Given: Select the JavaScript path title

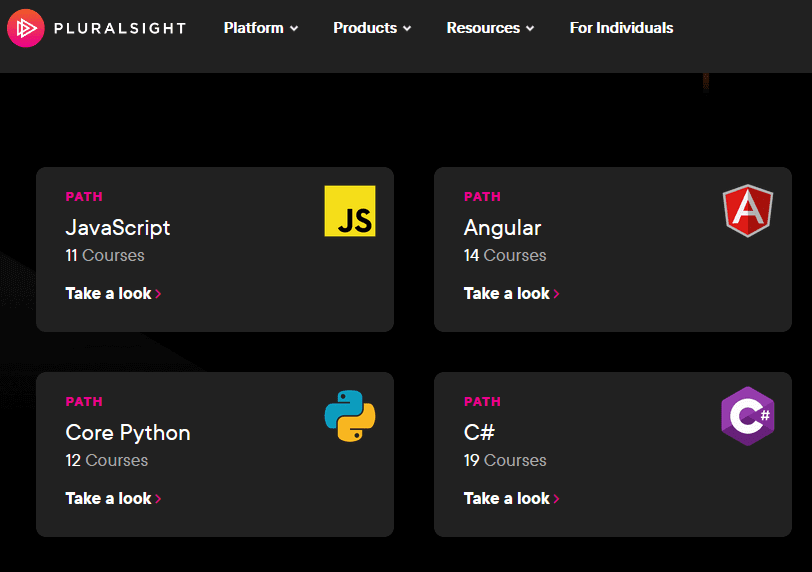Looking at the screenshot, I should 118,228.
